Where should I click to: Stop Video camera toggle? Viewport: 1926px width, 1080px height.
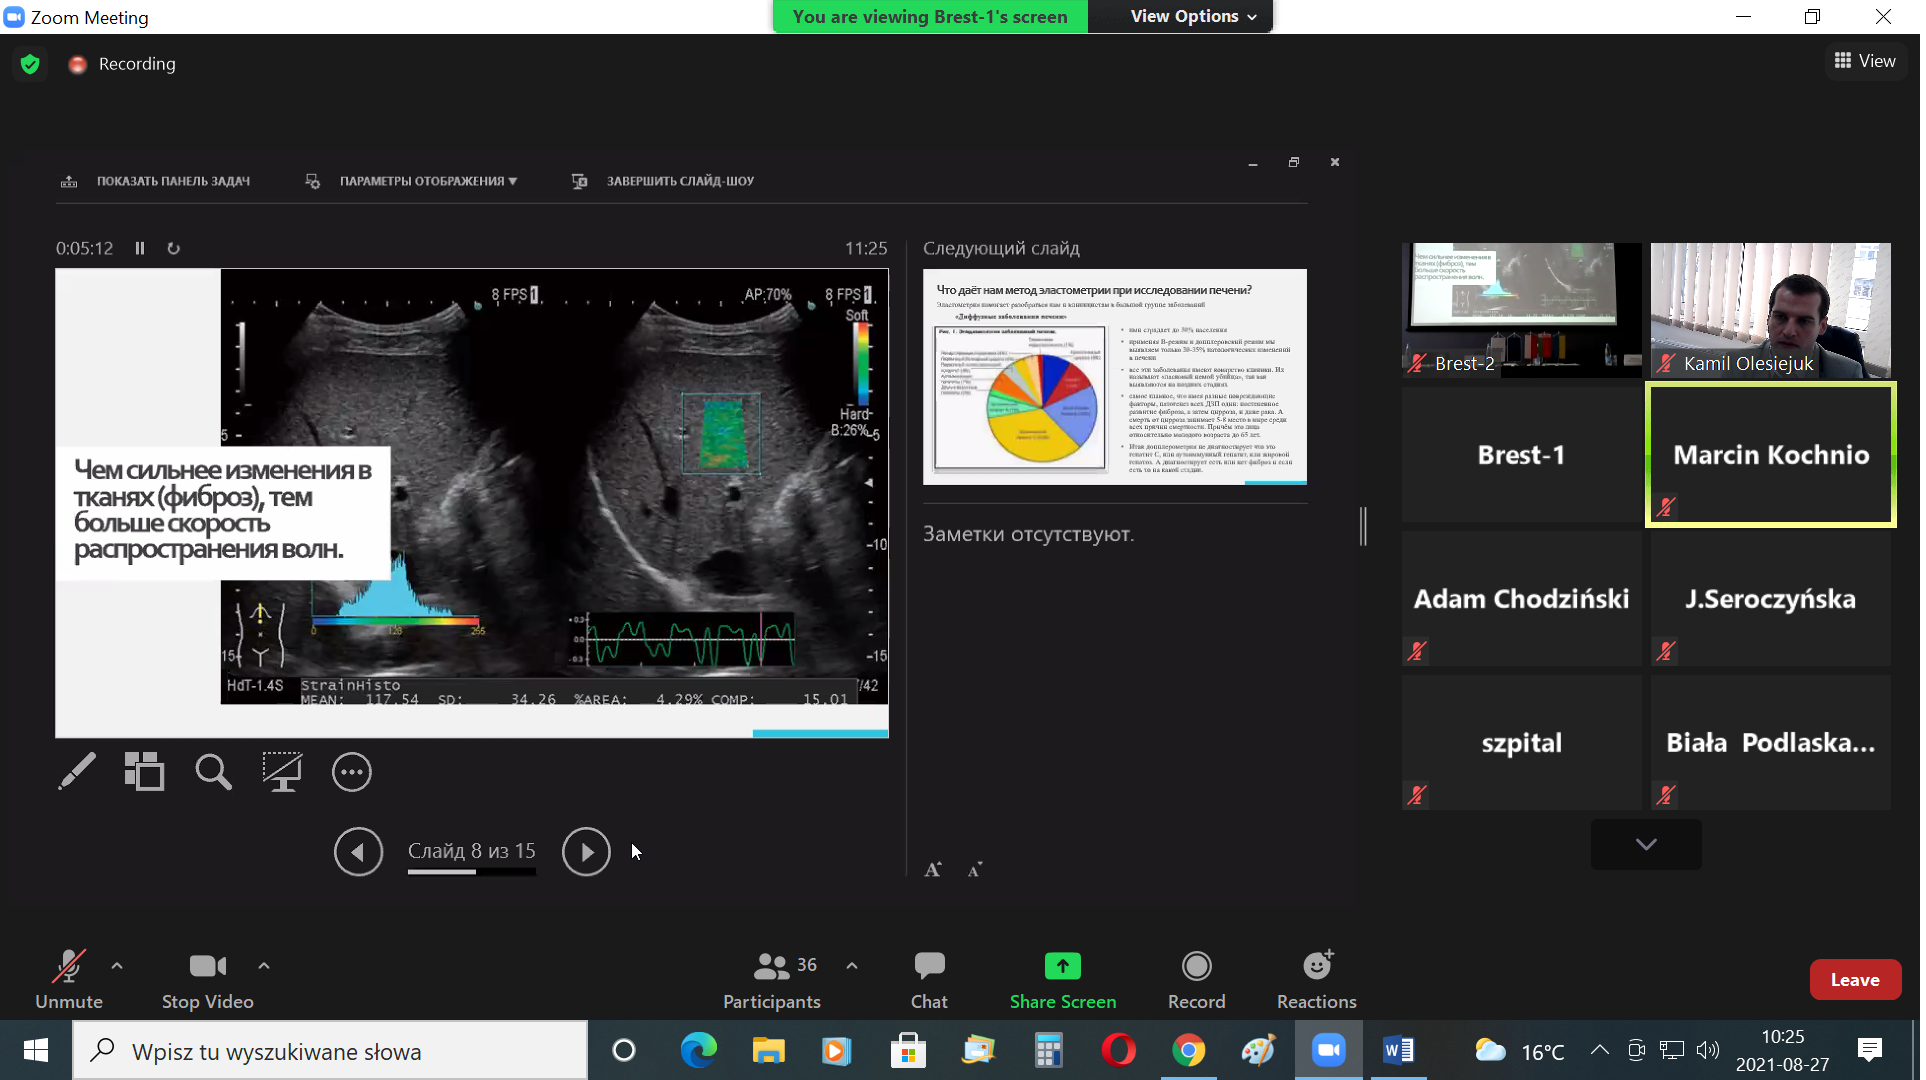point(207,980)
